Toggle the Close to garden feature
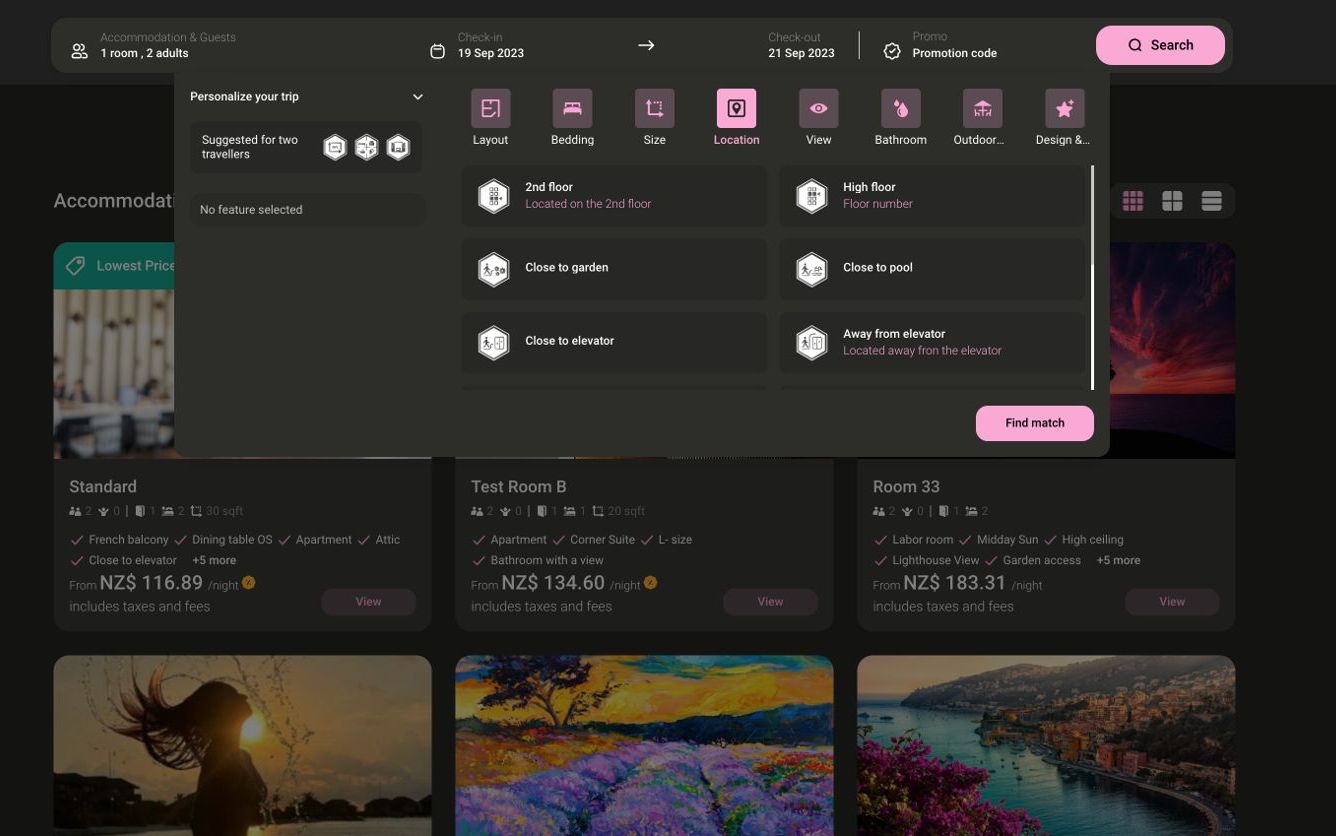The image size is (1336, 836). pos(614,269)
